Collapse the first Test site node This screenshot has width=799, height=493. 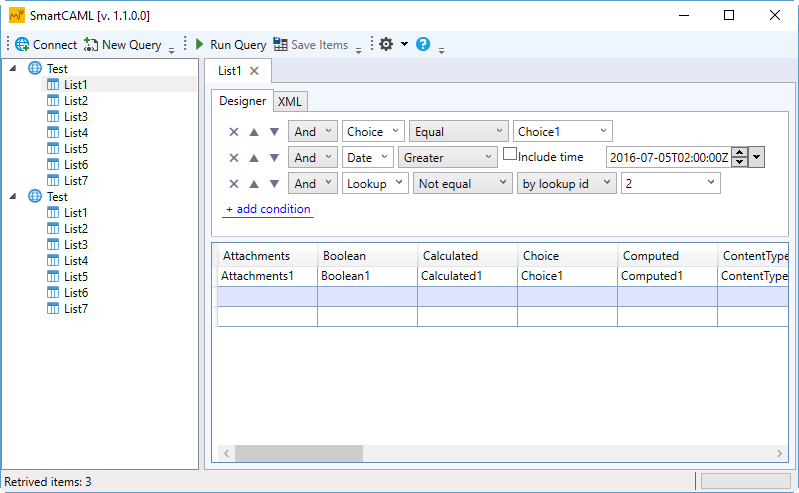[13, 68]
